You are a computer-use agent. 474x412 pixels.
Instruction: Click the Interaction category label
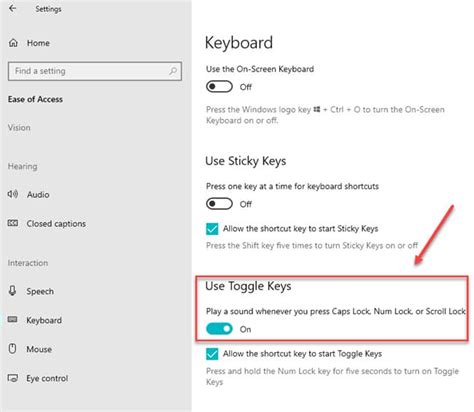[x=28, y=263]
